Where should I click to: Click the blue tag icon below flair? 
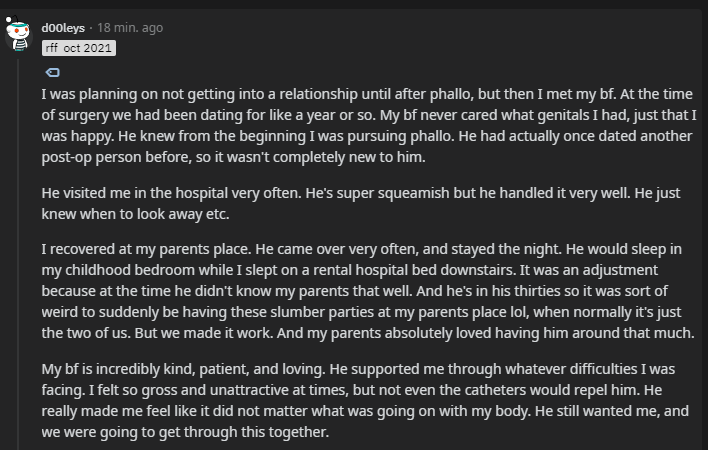click(52, 72)
